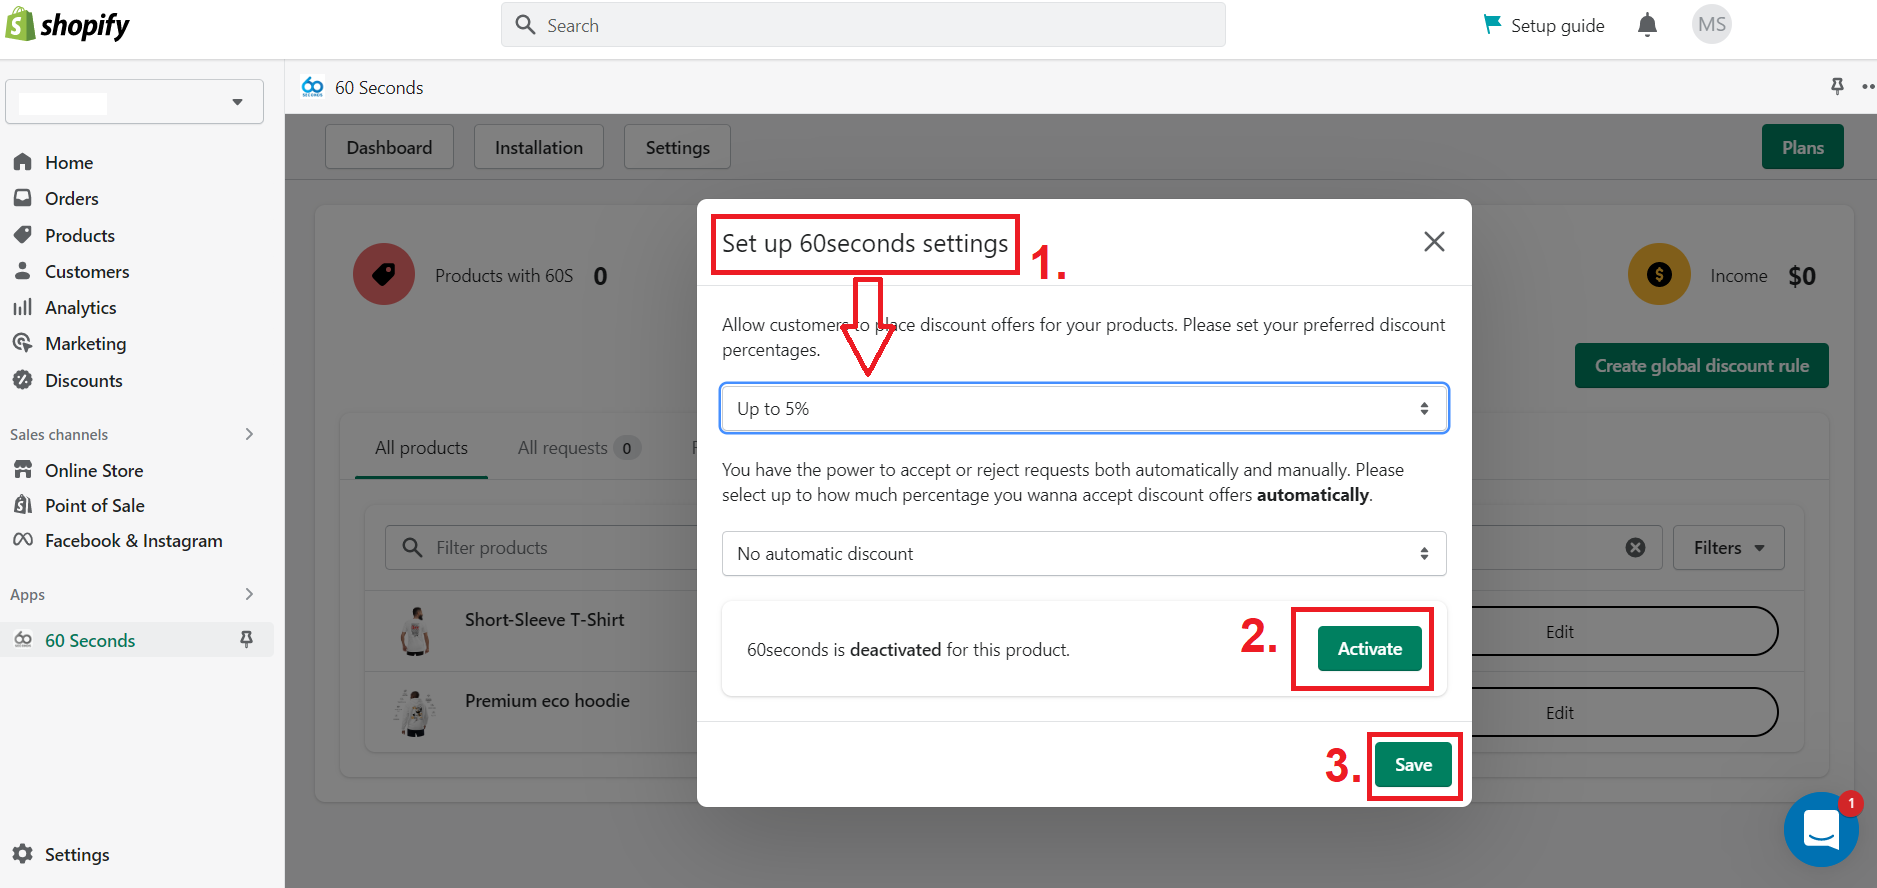Image resolution: width=1877 pixels, height=888 pixels.
Task: Switch to All requests tab
Action: [x=579, y=448]
